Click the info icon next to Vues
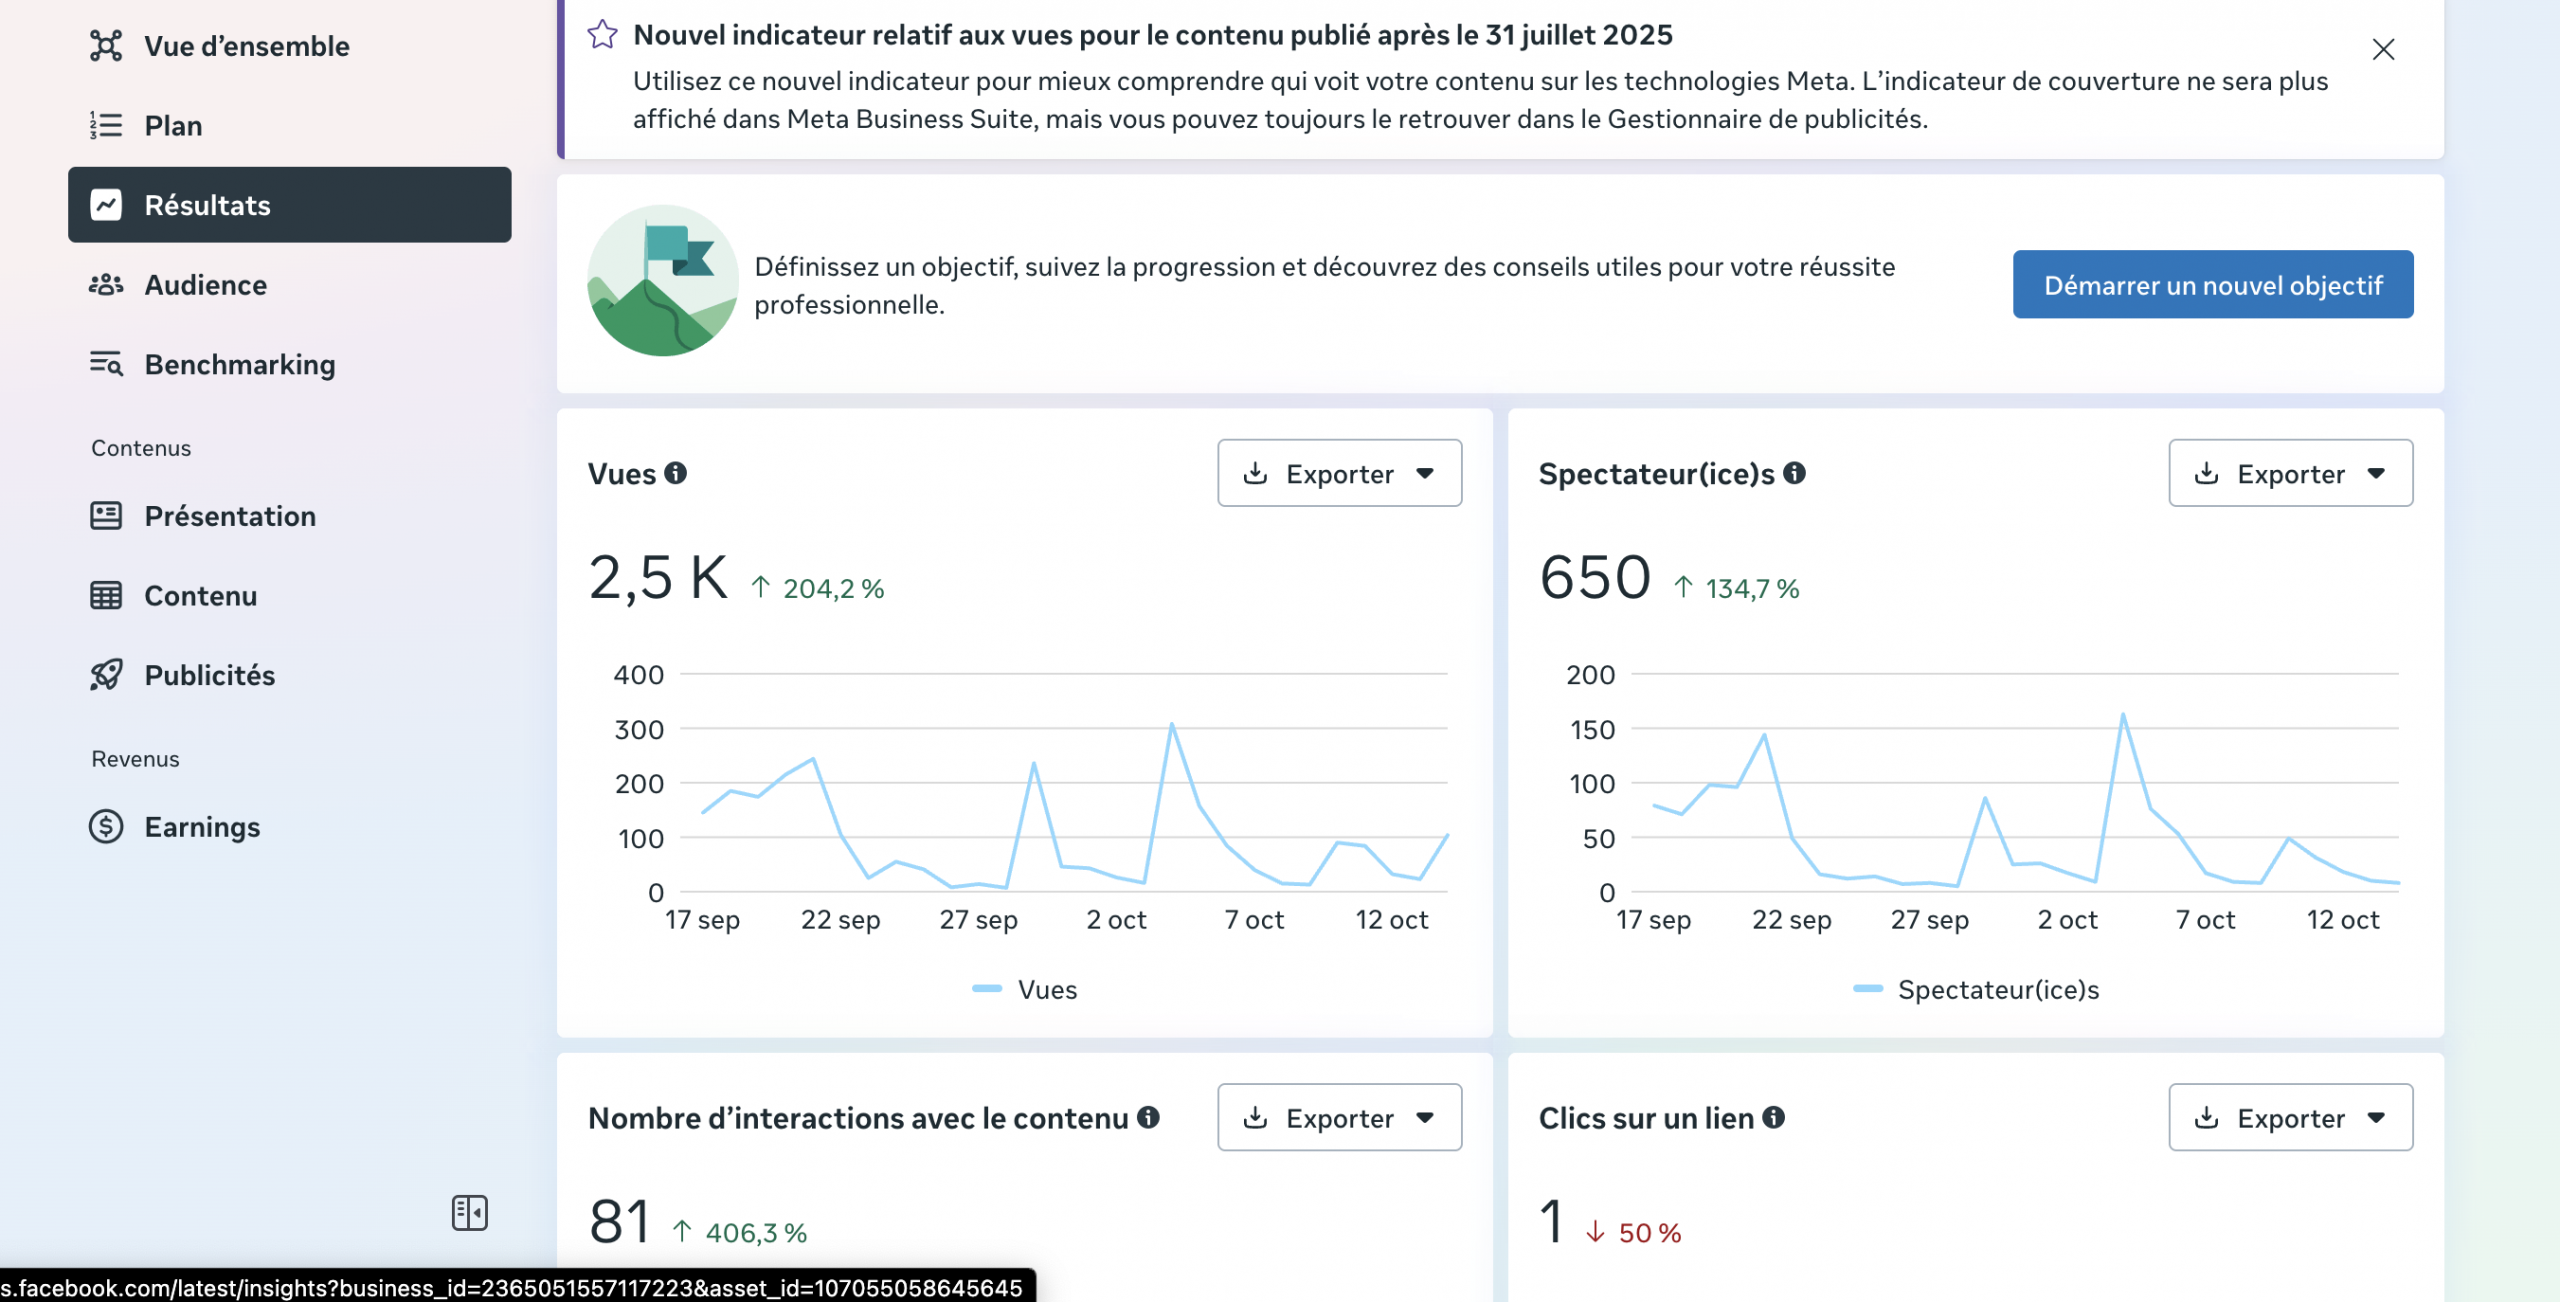The width and height of the screenshot is (2560, 1302). click(676, 473)
